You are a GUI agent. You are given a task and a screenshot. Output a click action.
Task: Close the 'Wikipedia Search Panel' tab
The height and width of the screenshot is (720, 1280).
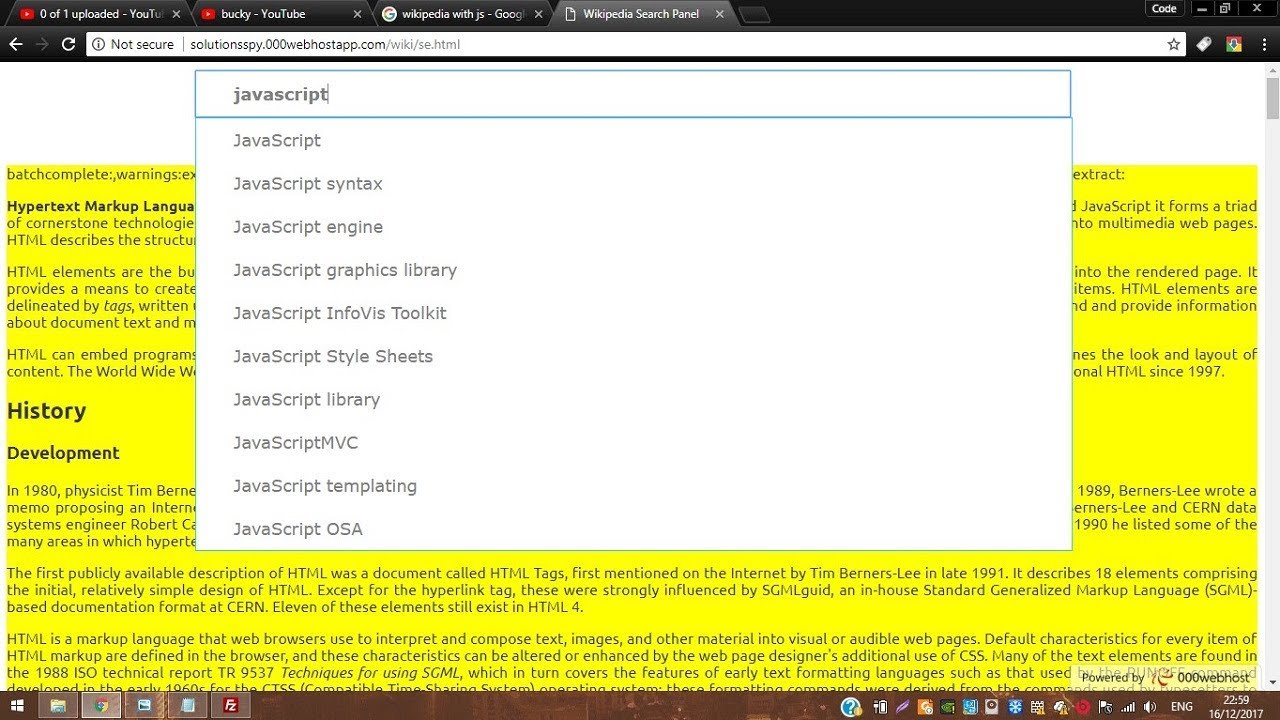click(719, 14)
